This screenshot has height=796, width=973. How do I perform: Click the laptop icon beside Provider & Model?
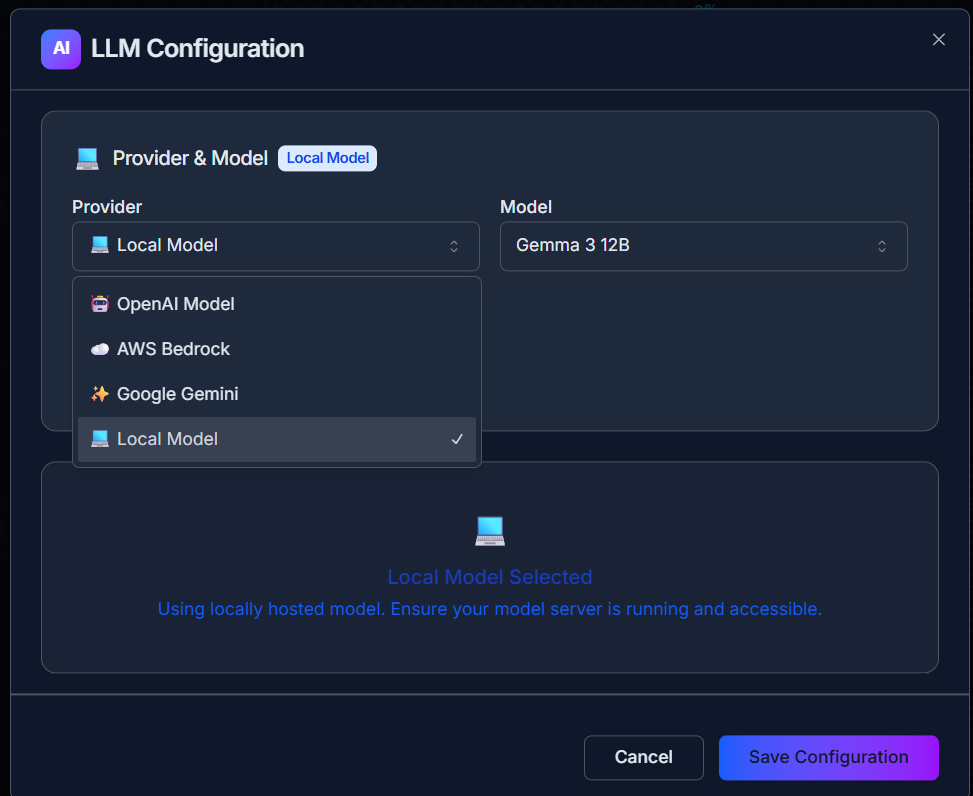(x=88, y=157)
